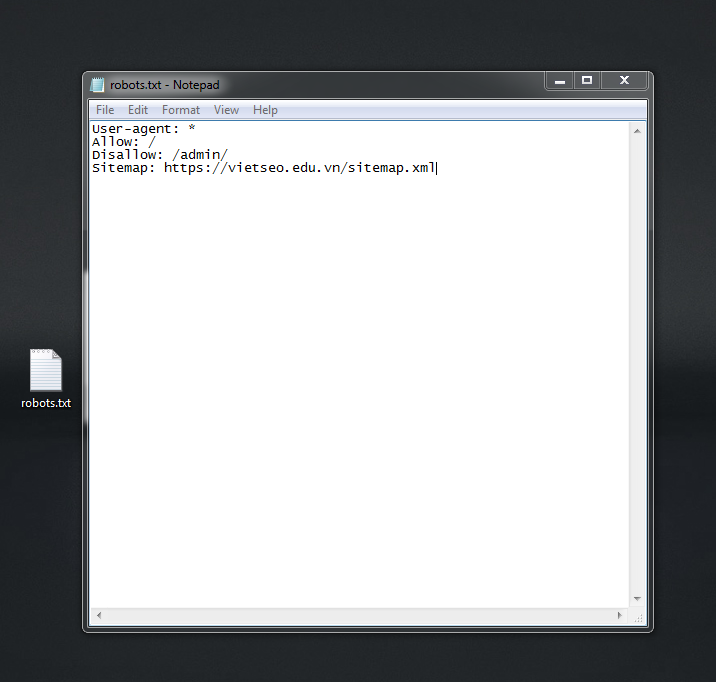
Task: Minimize the Notepad window
Action: (560, 81)
